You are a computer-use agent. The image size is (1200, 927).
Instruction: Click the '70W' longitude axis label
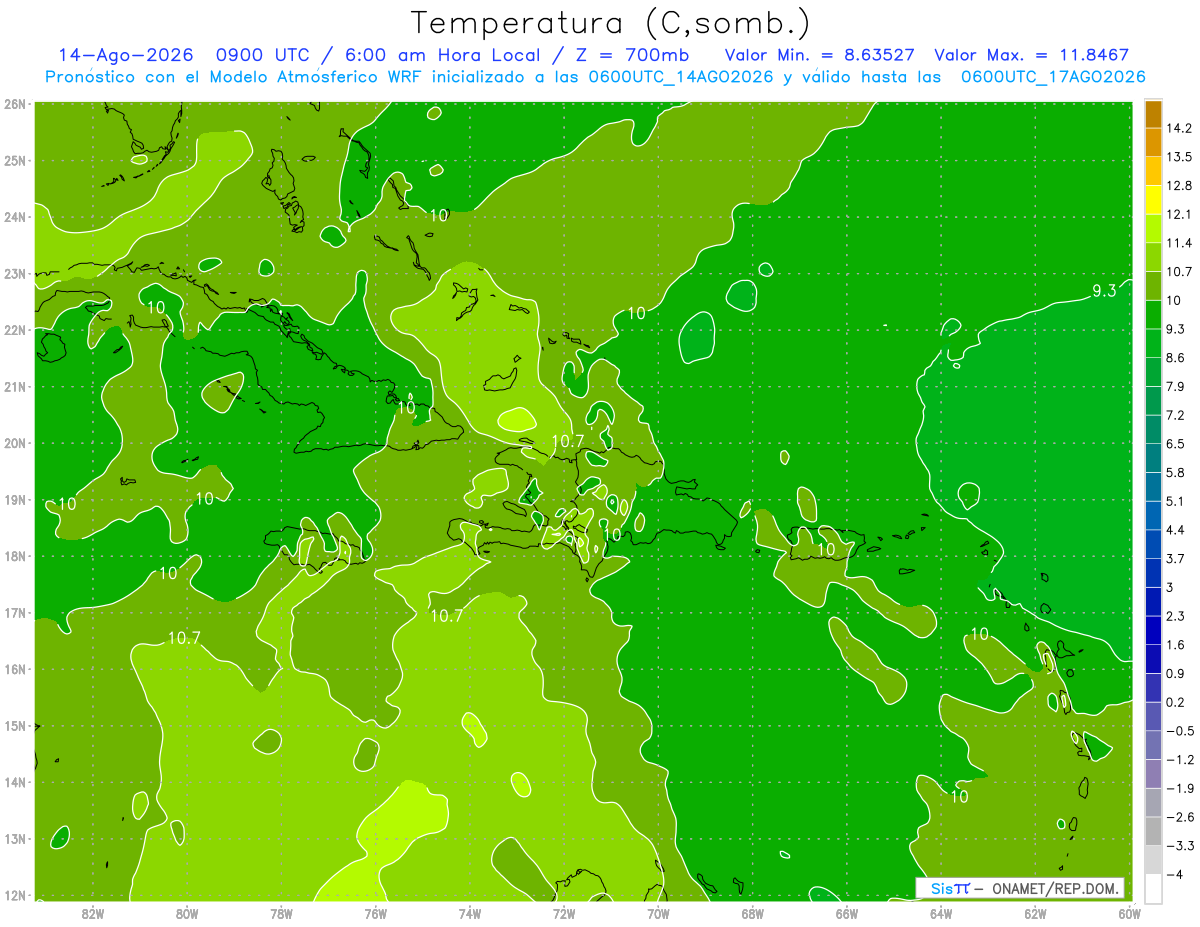tap(658, 913)
